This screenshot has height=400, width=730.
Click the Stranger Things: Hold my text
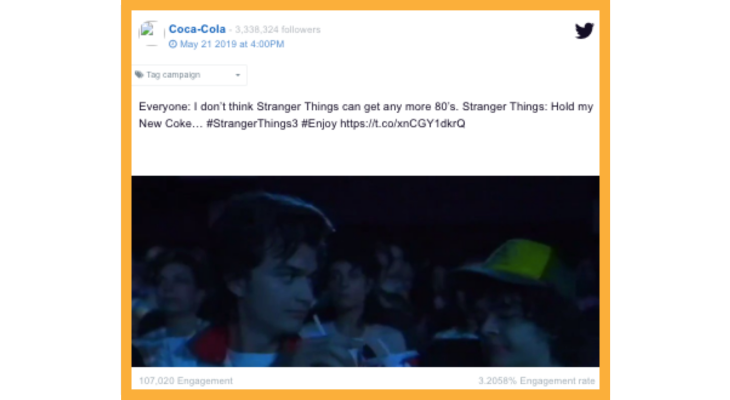[x=527, y=107]
